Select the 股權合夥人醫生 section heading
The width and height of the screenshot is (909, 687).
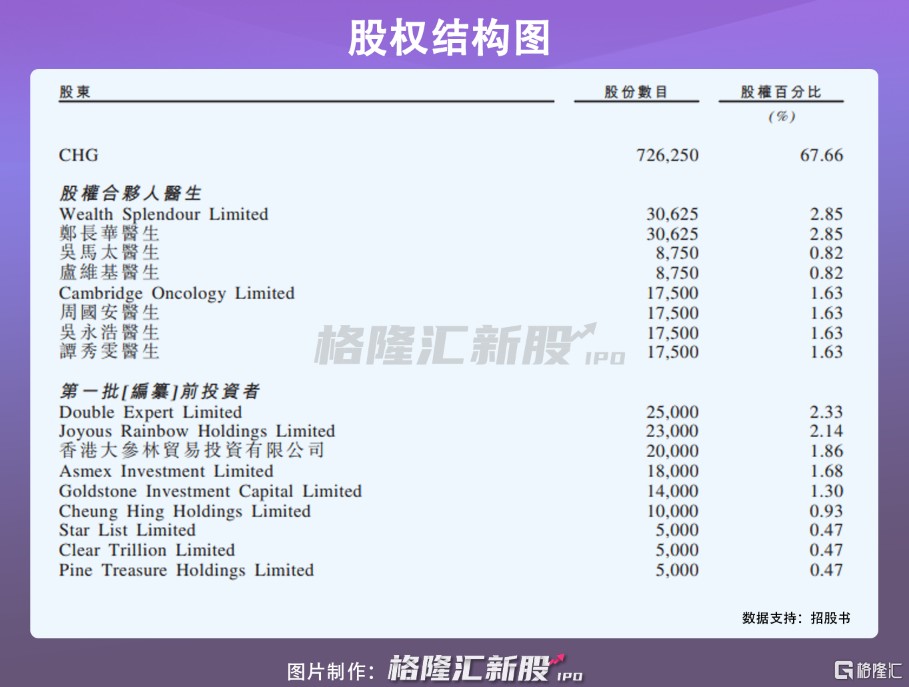130,193
